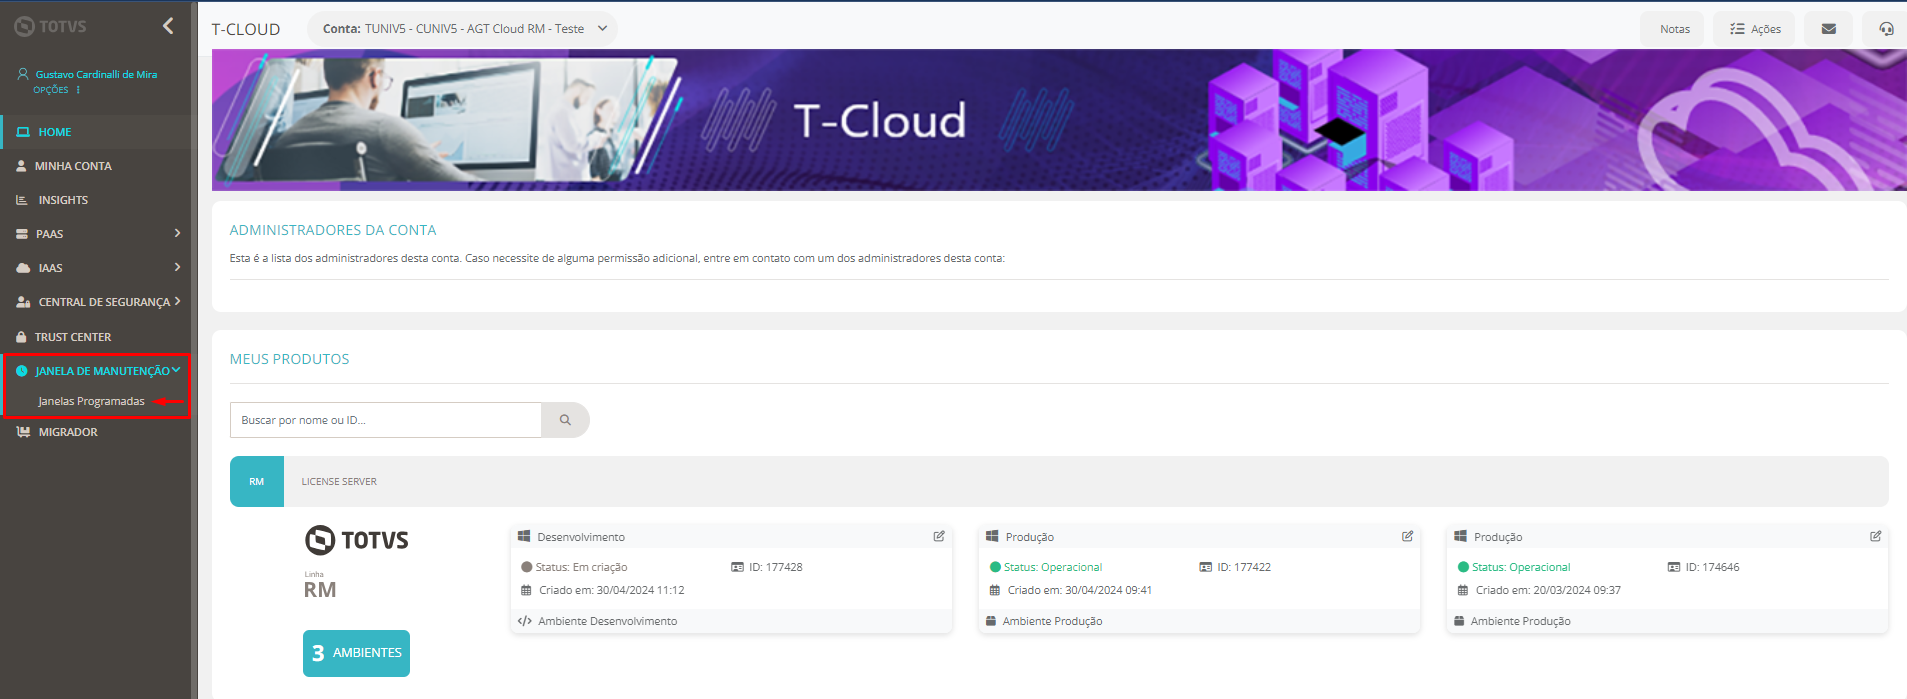1907x699 pixels.
Task: Click the T-CLOUD title in header
Action: 246,29
